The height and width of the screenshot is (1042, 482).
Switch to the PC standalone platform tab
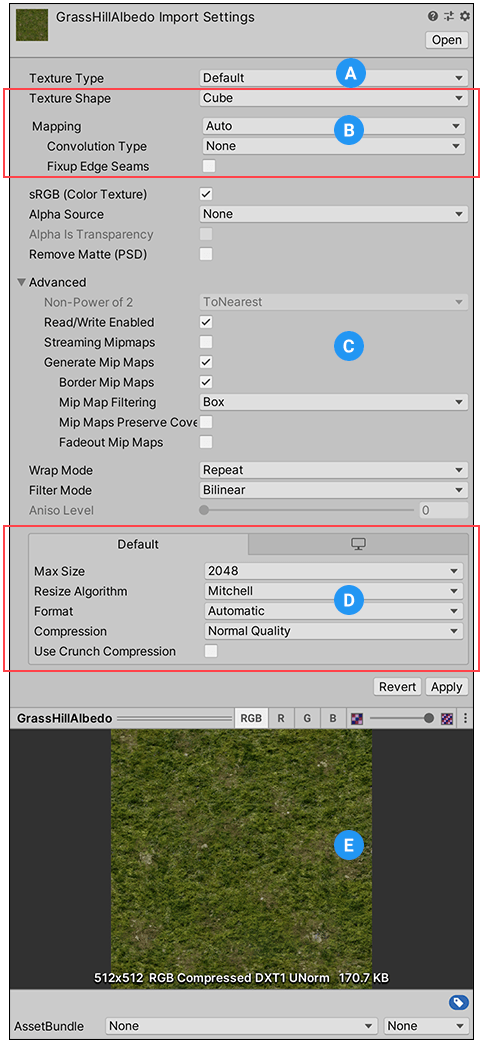(x=358, y=544)
